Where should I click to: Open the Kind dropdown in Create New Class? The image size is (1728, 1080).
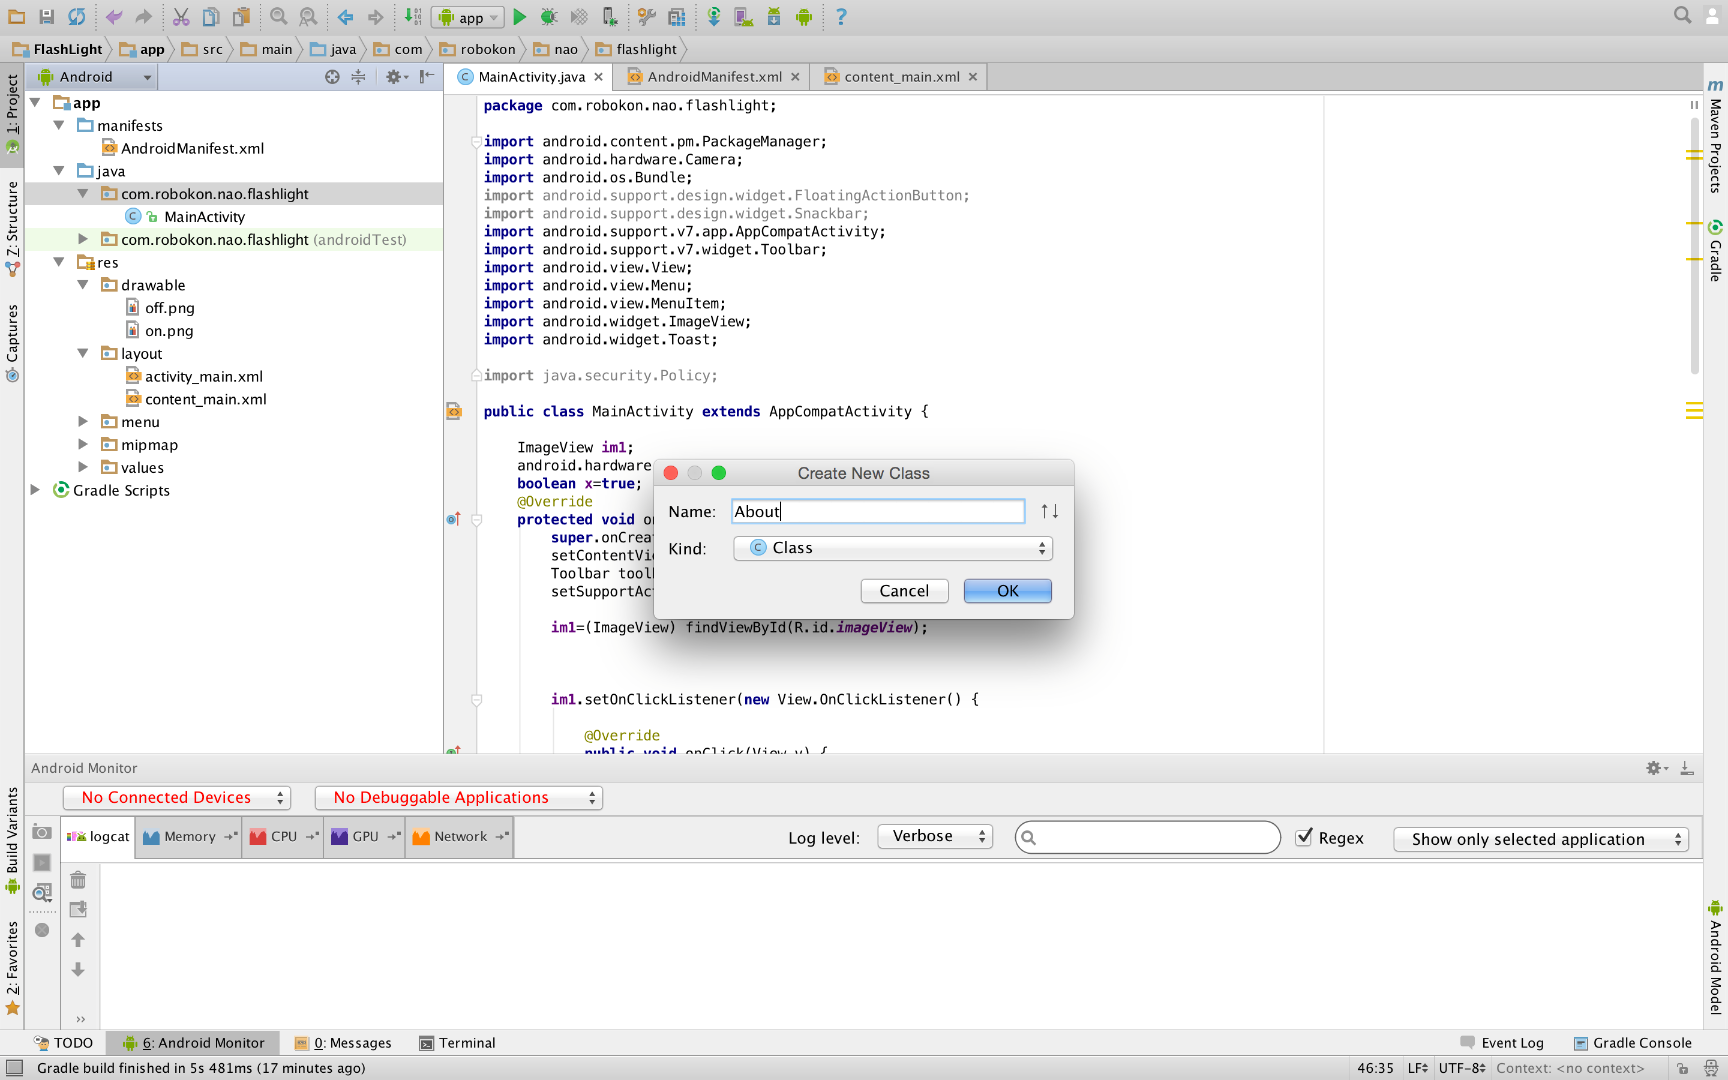[892, 548]
